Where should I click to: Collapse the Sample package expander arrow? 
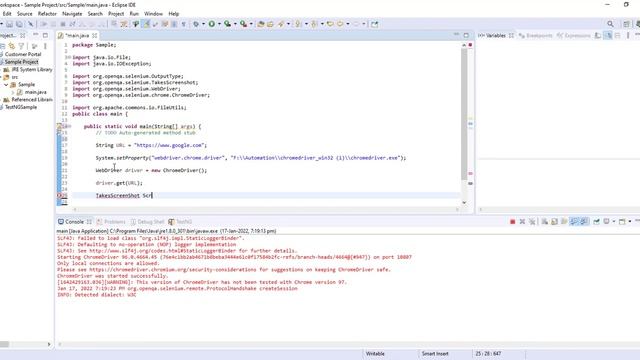click(x=6, y=84)
